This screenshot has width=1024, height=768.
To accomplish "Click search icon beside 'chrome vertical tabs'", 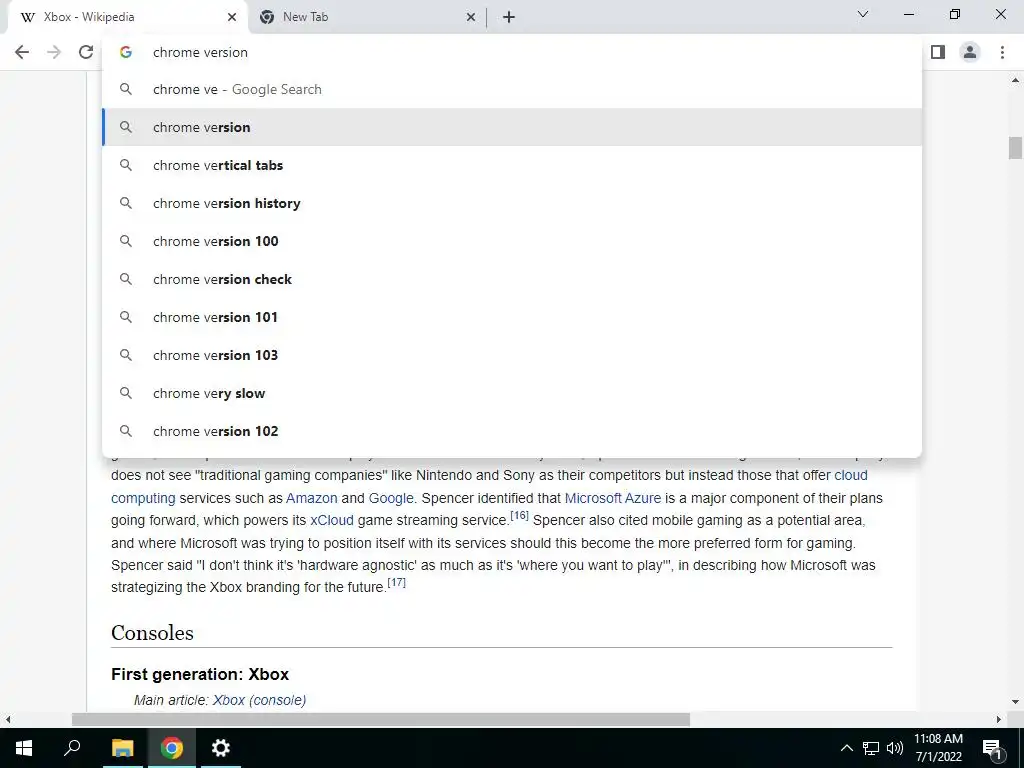I will click(126, 165).
